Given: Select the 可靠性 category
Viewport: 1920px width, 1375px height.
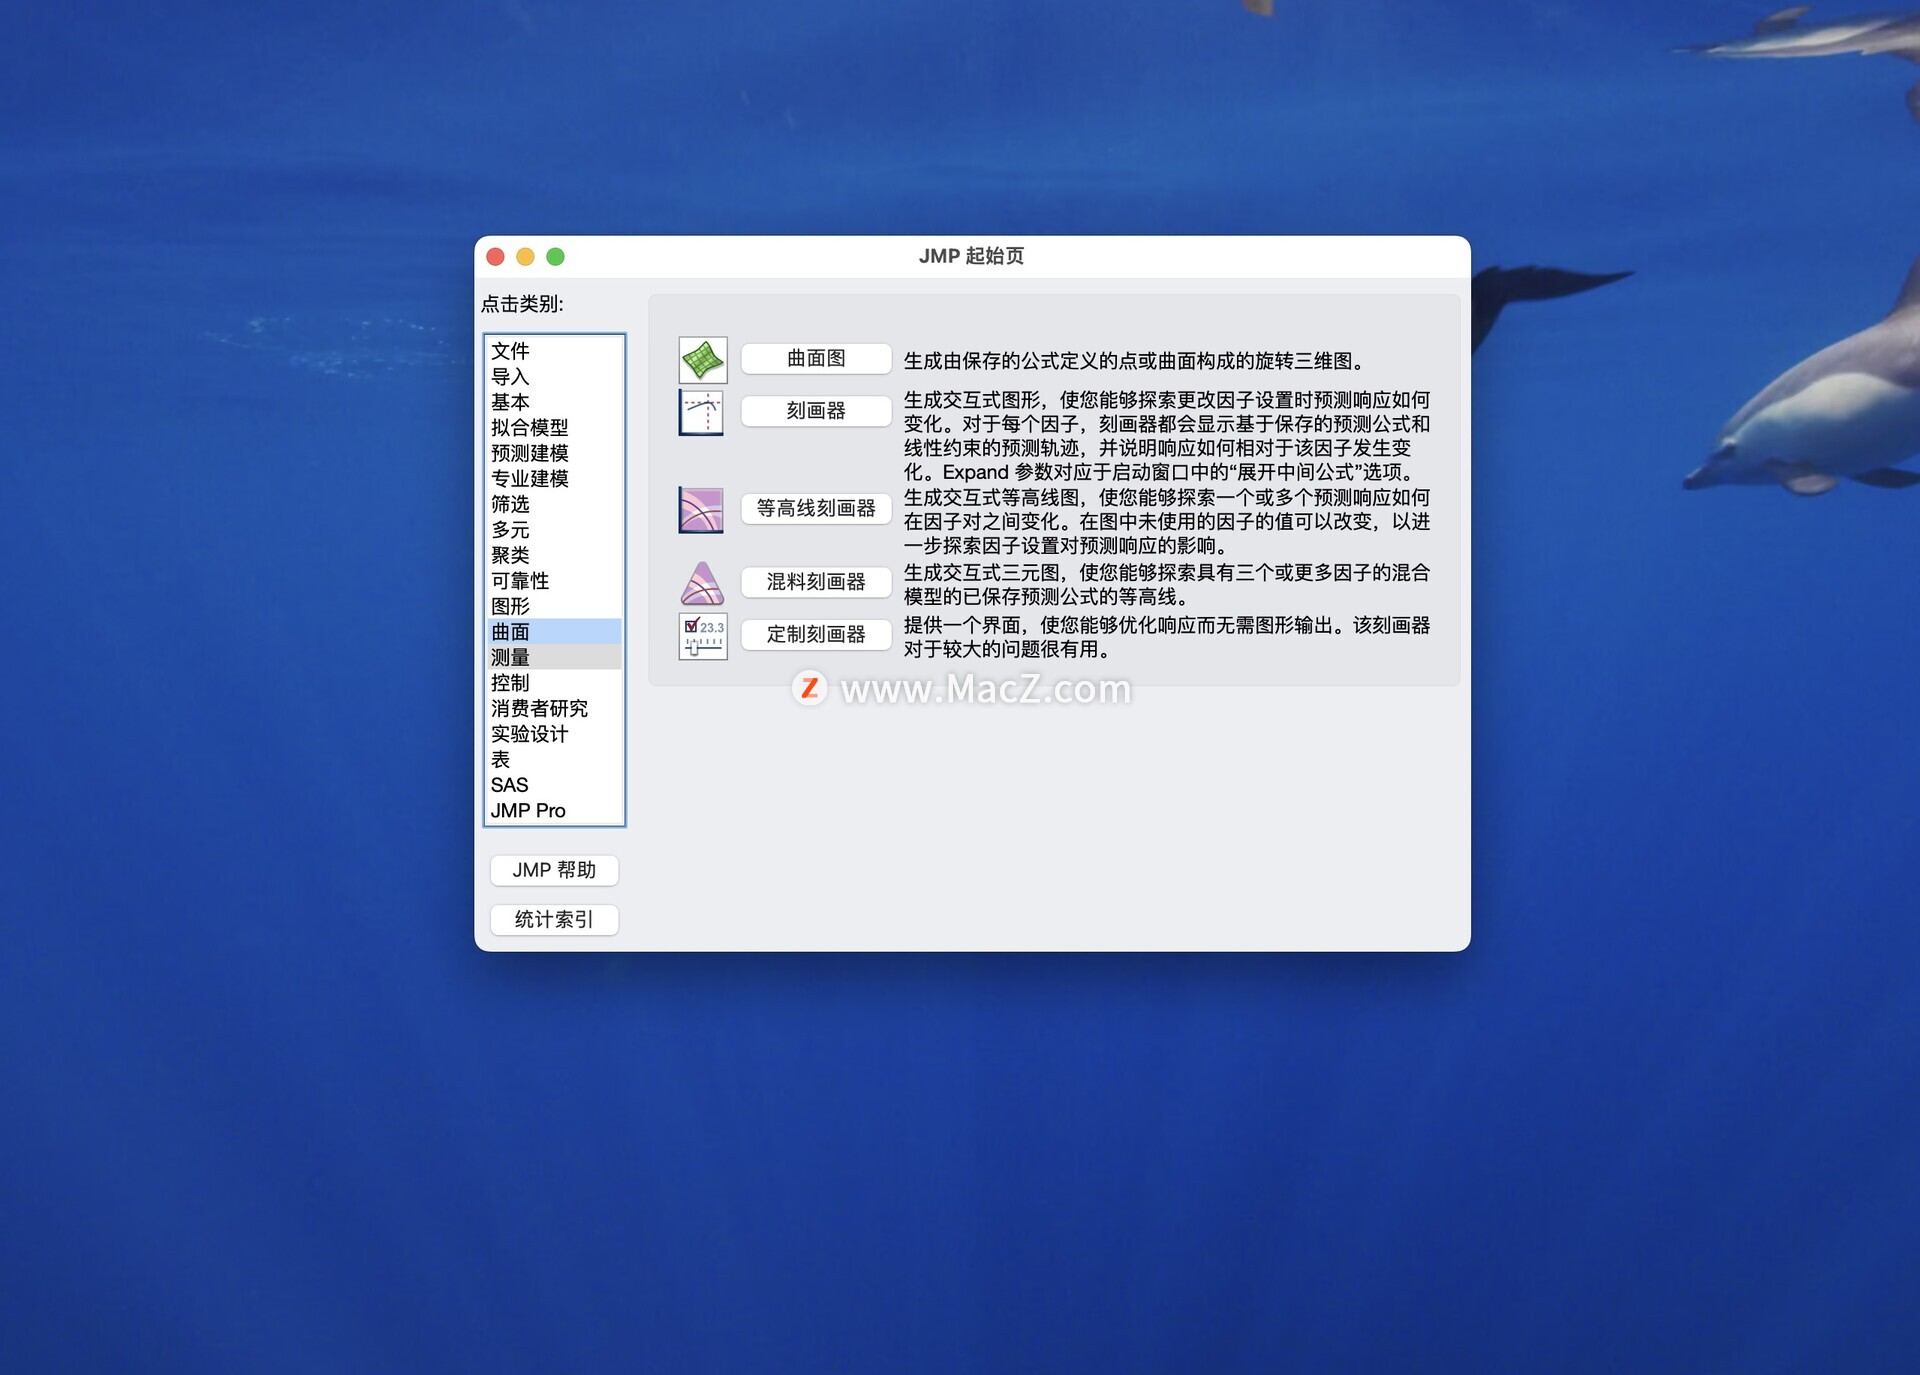Looking at the screenshot, I should coord(554,581).
